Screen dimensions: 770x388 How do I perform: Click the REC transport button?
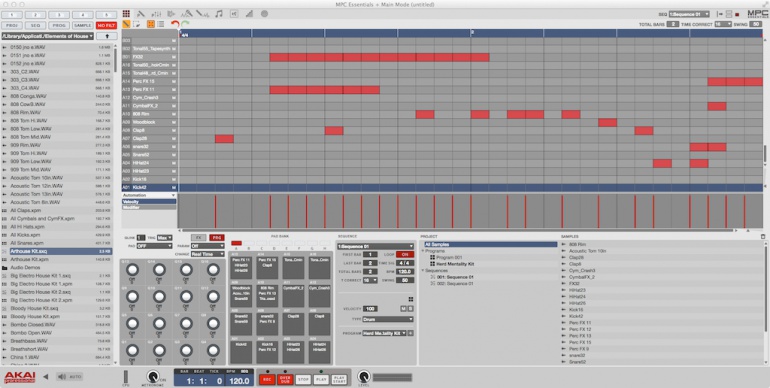pos(267,379)
